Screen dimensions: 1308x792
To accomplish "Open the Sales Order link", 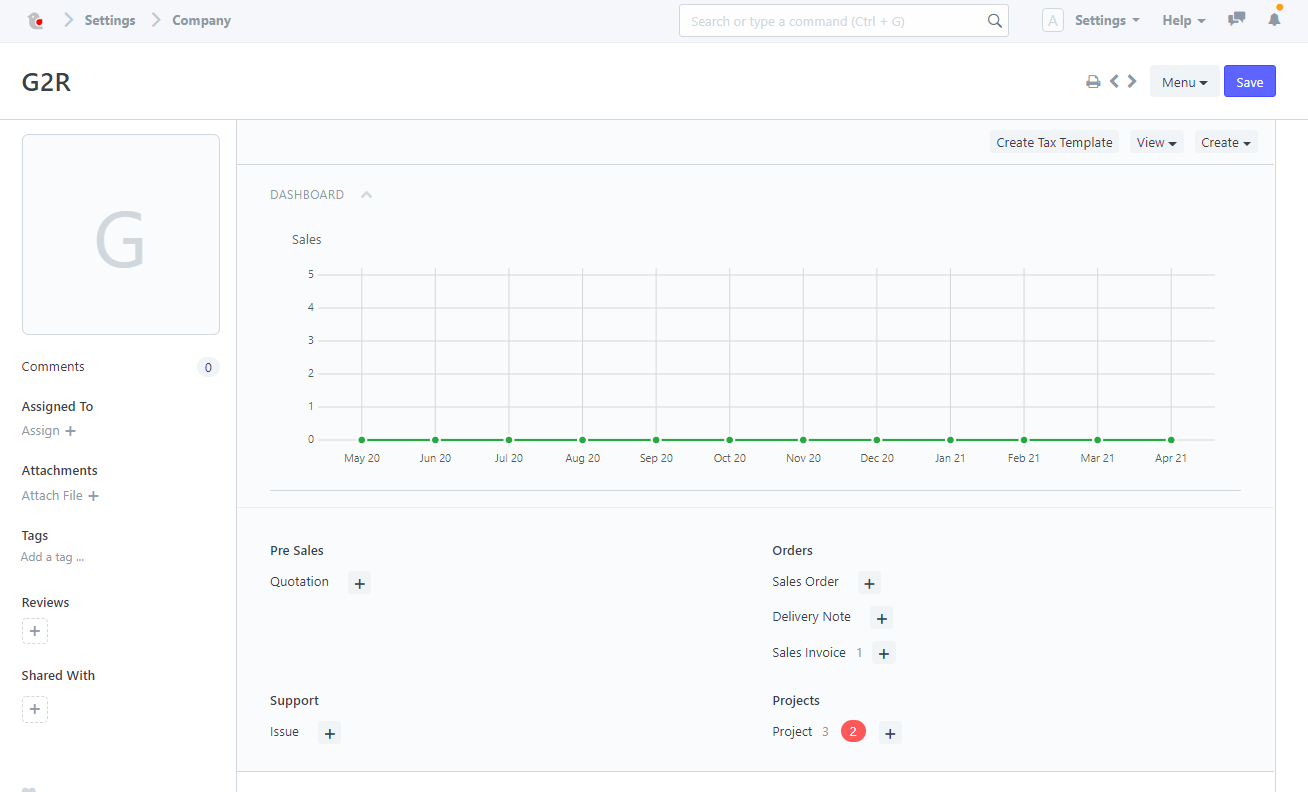I will [805, 581].
